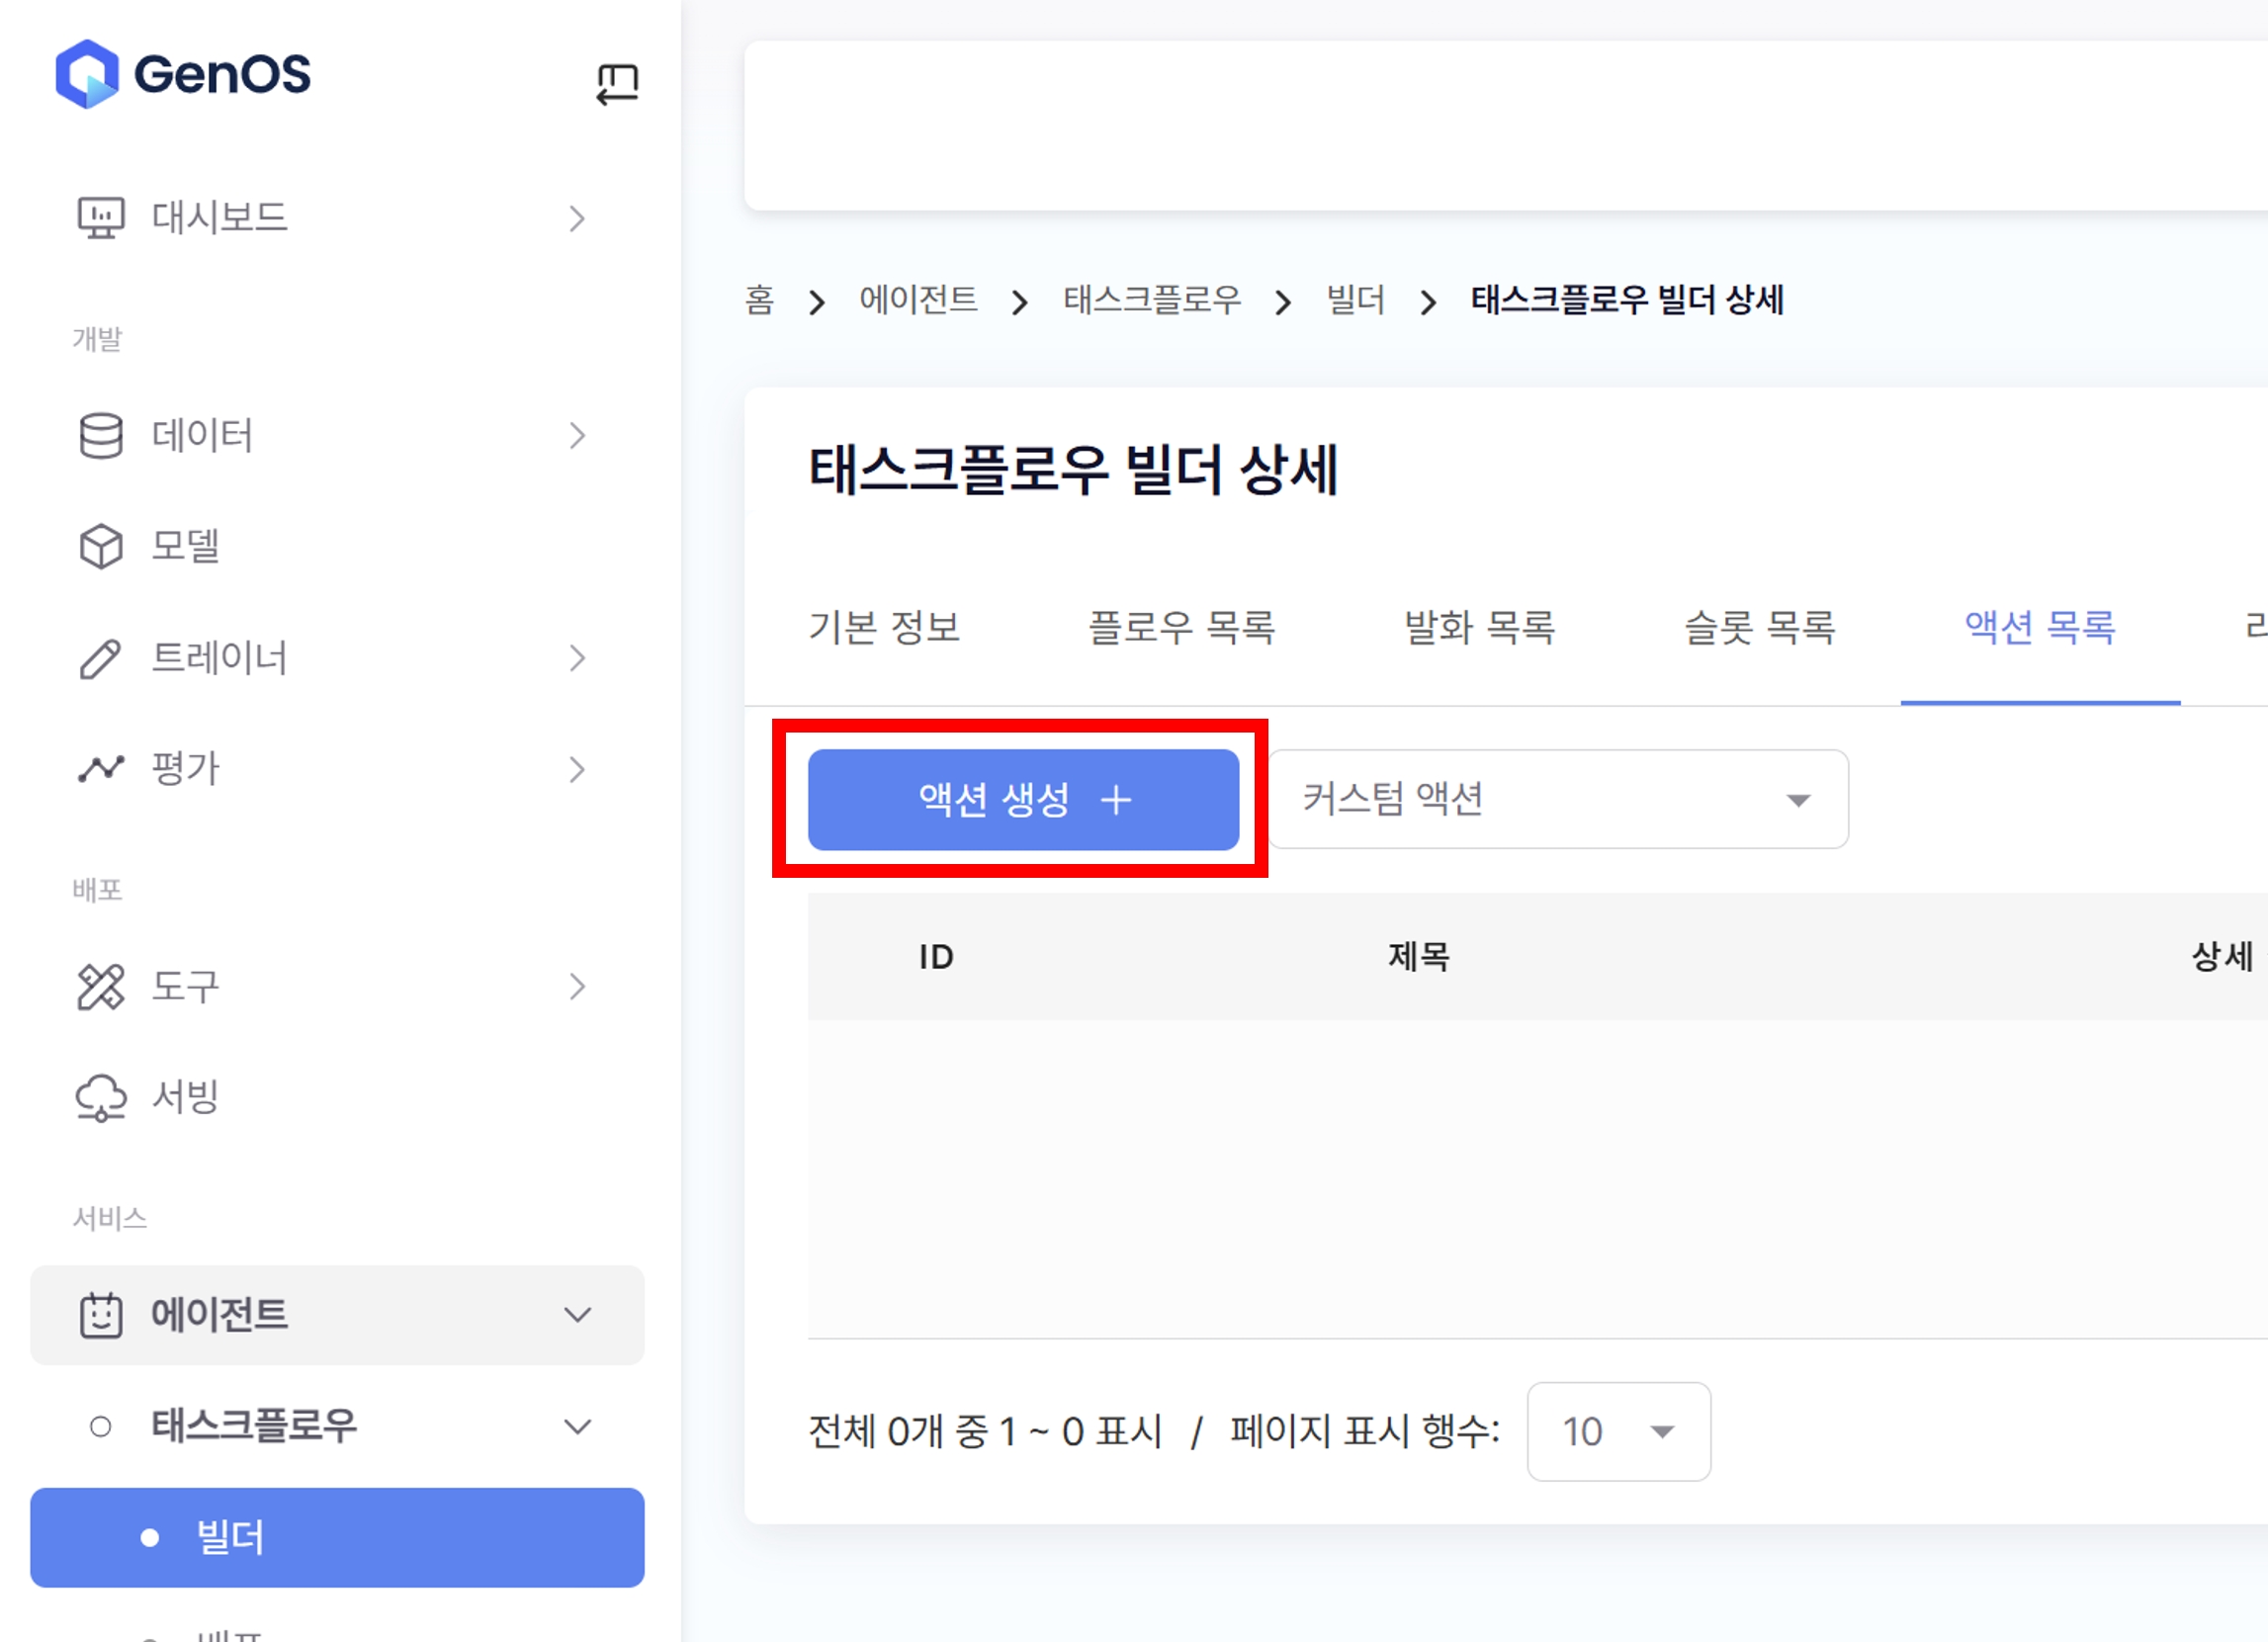Image resolution: width=2268 pixels, height=1642 pixels.
Task: Click the 에이전트 robot face icon
Action: [x=101, y=1315]
